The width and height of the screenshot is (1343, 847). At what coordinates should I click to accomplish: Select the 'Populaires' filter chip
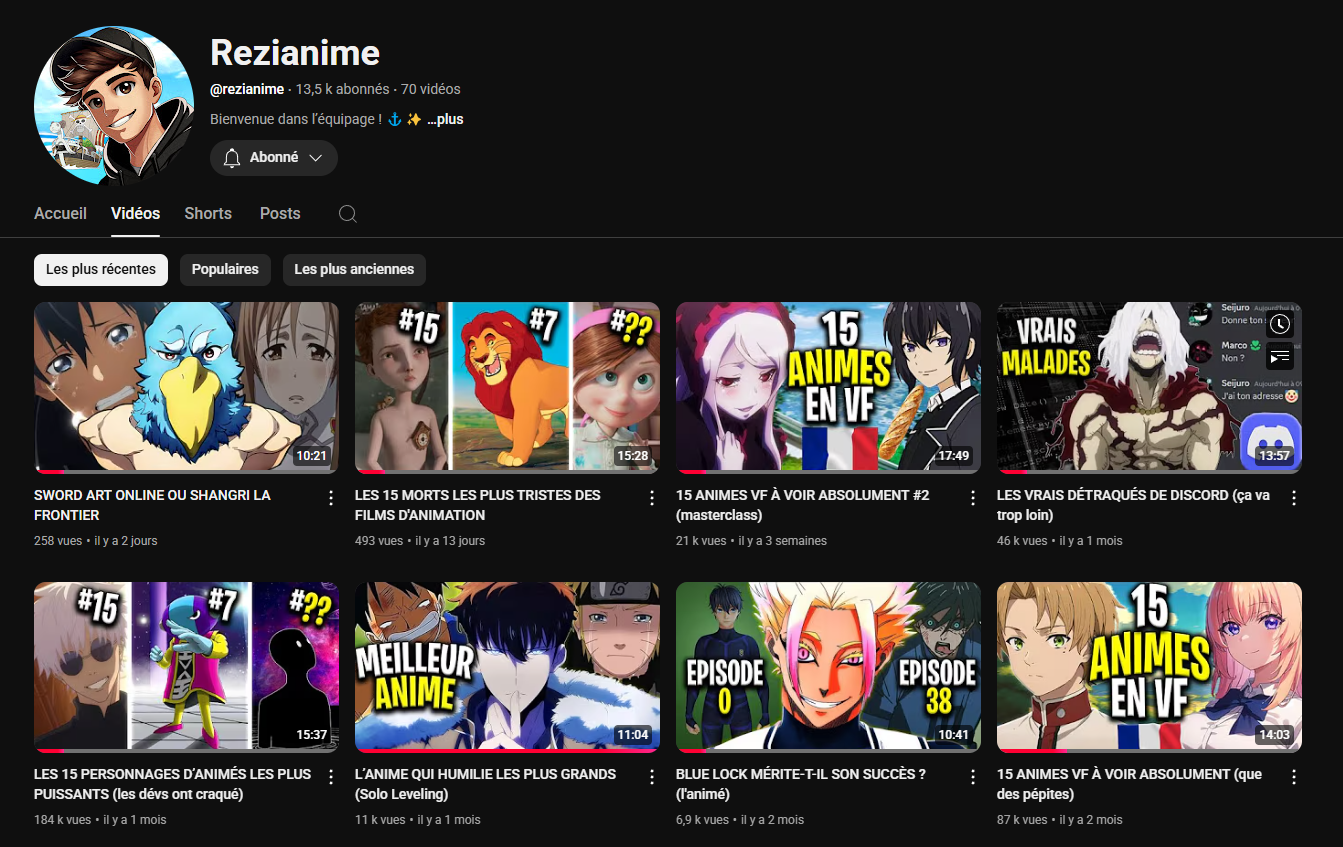(225, 270)
